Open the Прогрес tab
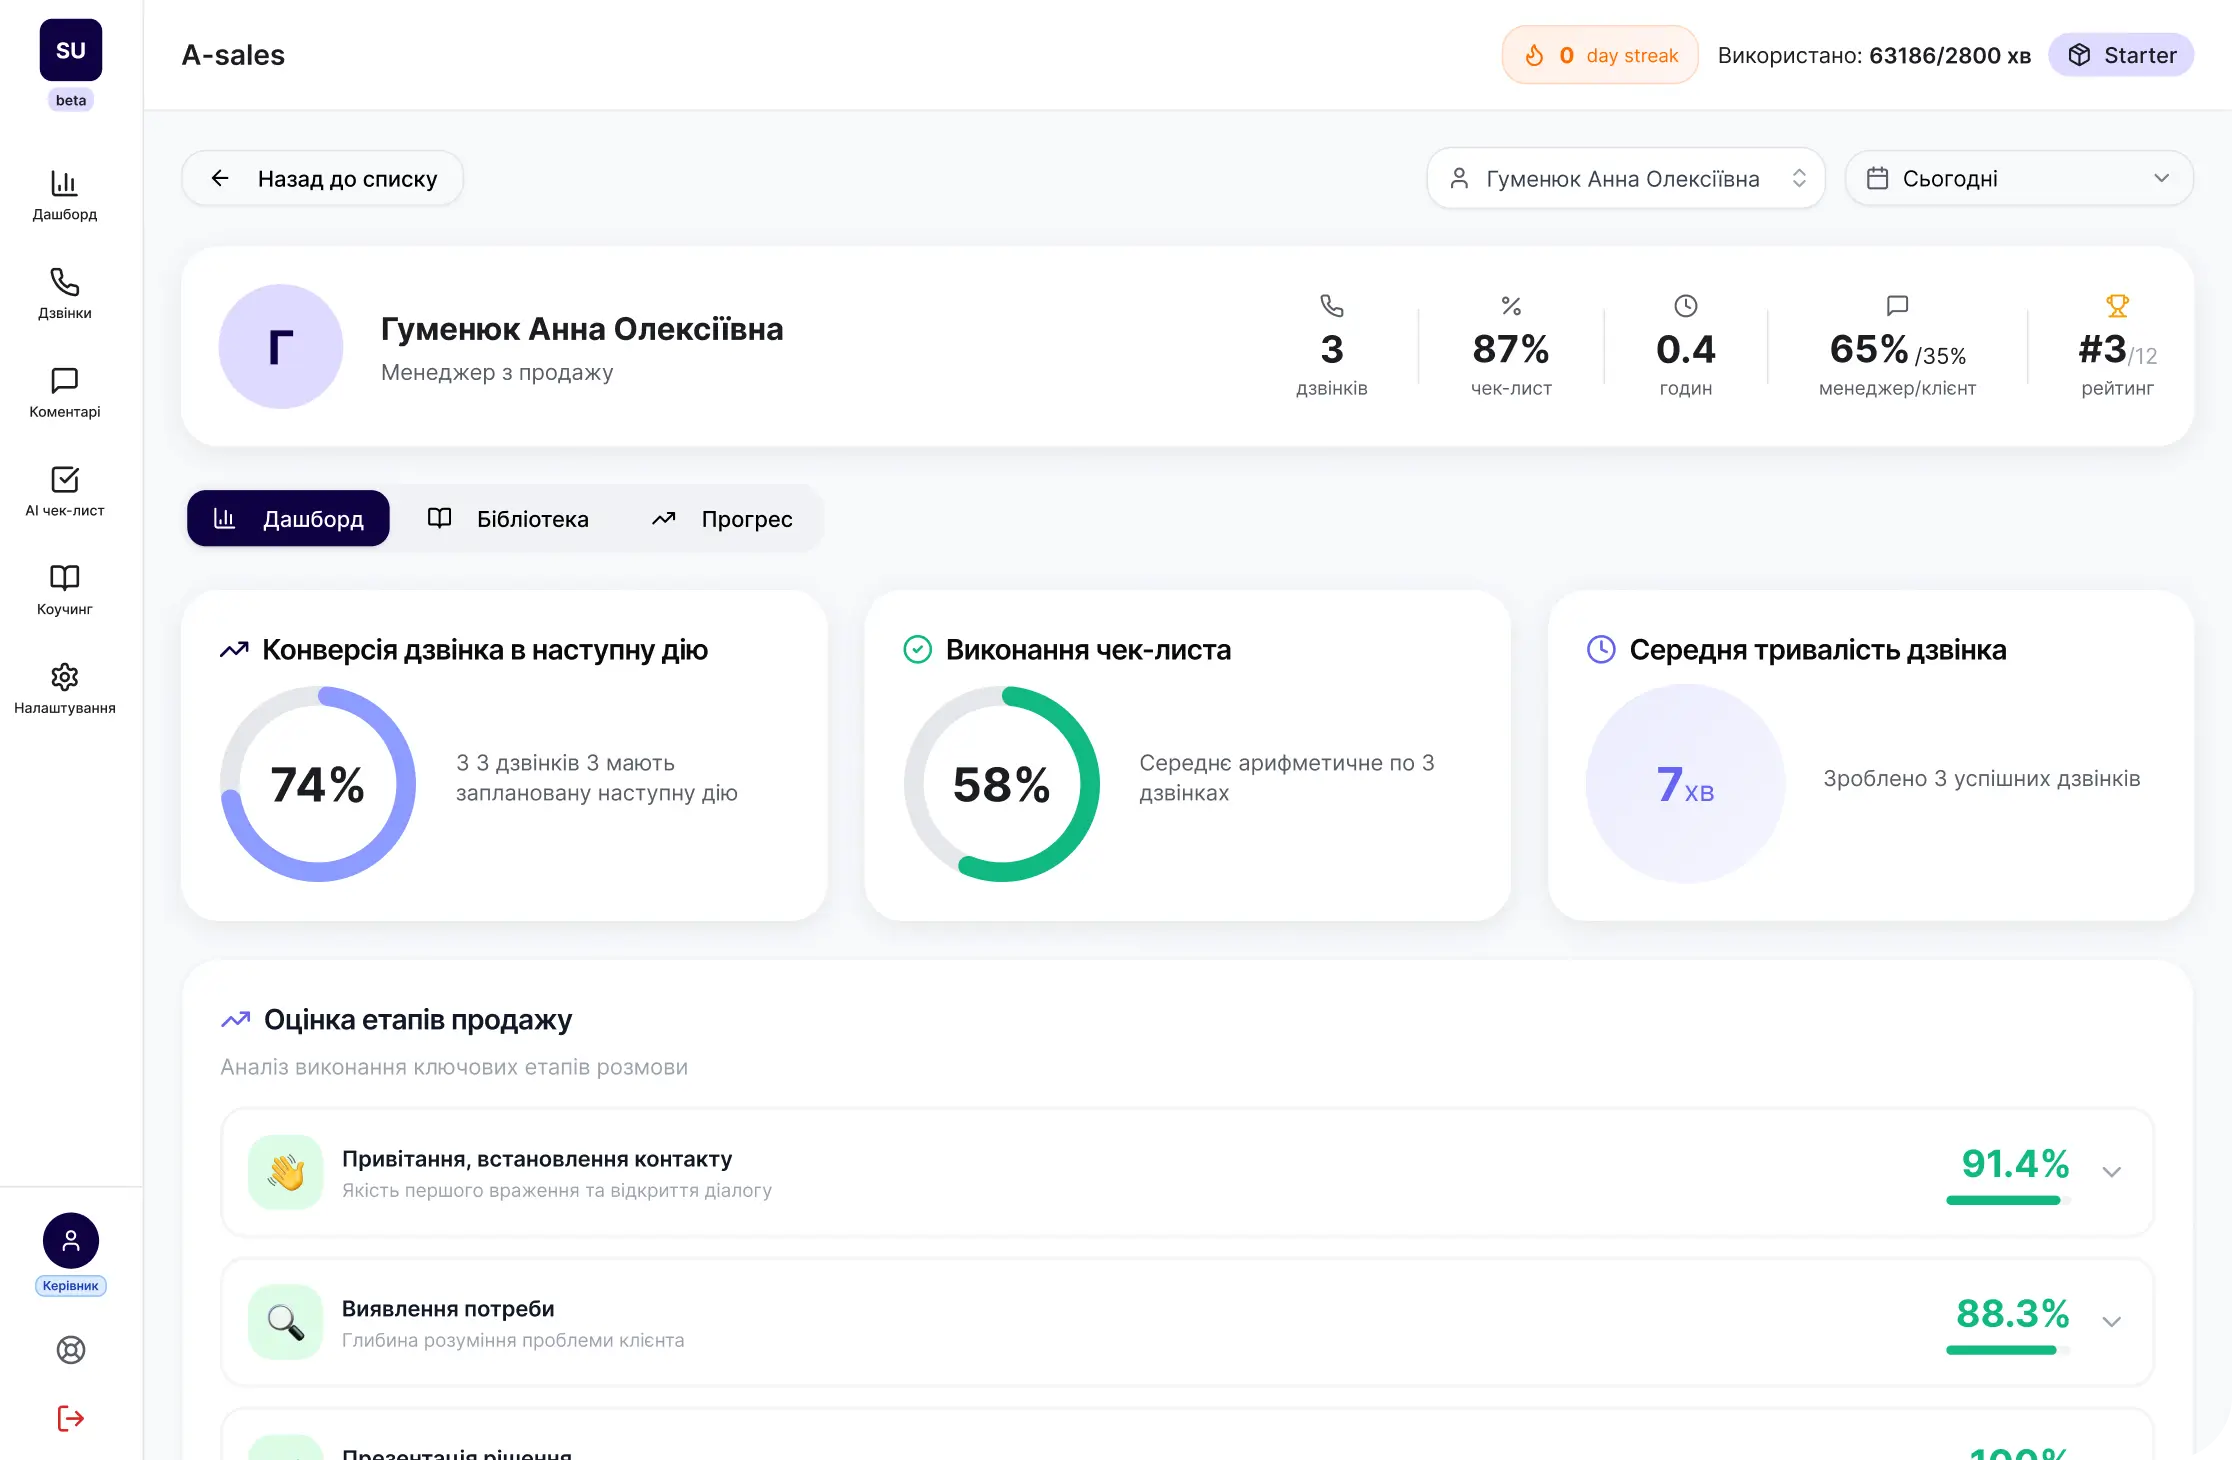Screen dimensions: 2232x1460 click(x=725, y=518)
